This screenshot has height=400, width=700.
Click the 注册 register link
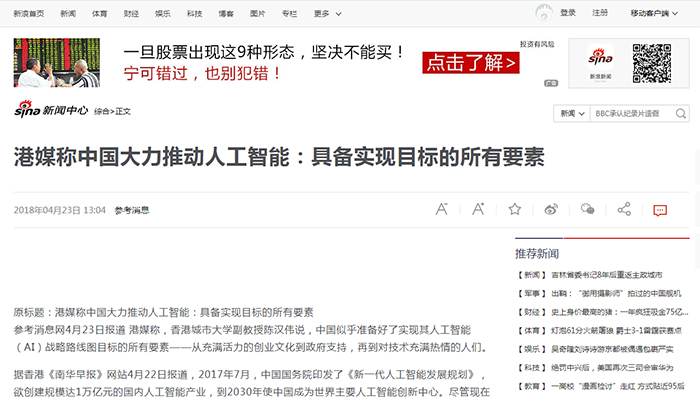599,13
